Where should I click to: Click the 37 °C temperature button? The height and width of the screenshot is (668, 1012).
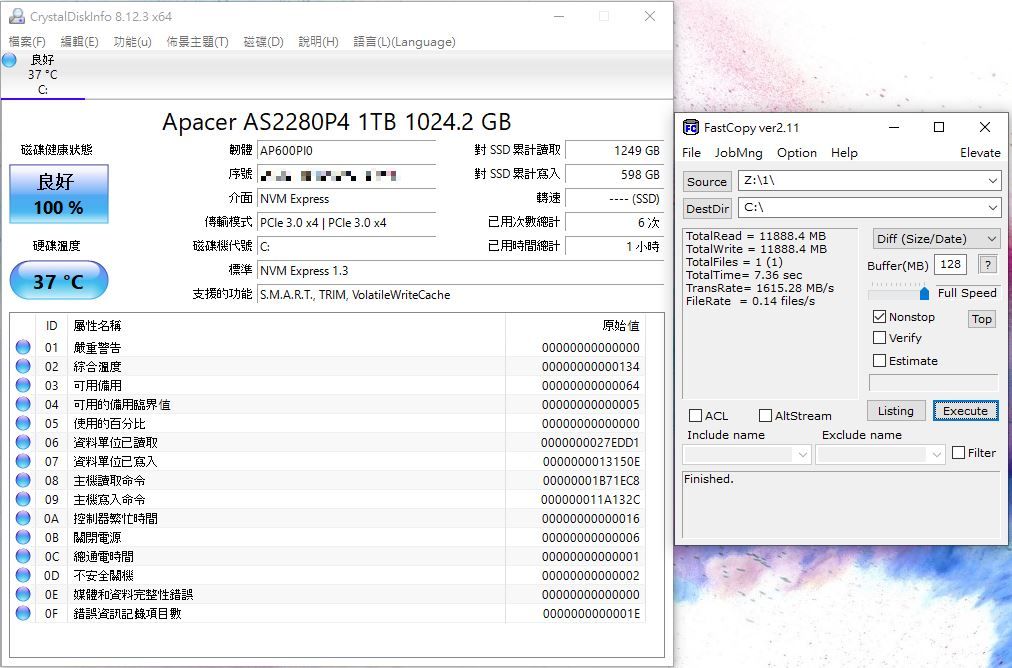[59, 280]
